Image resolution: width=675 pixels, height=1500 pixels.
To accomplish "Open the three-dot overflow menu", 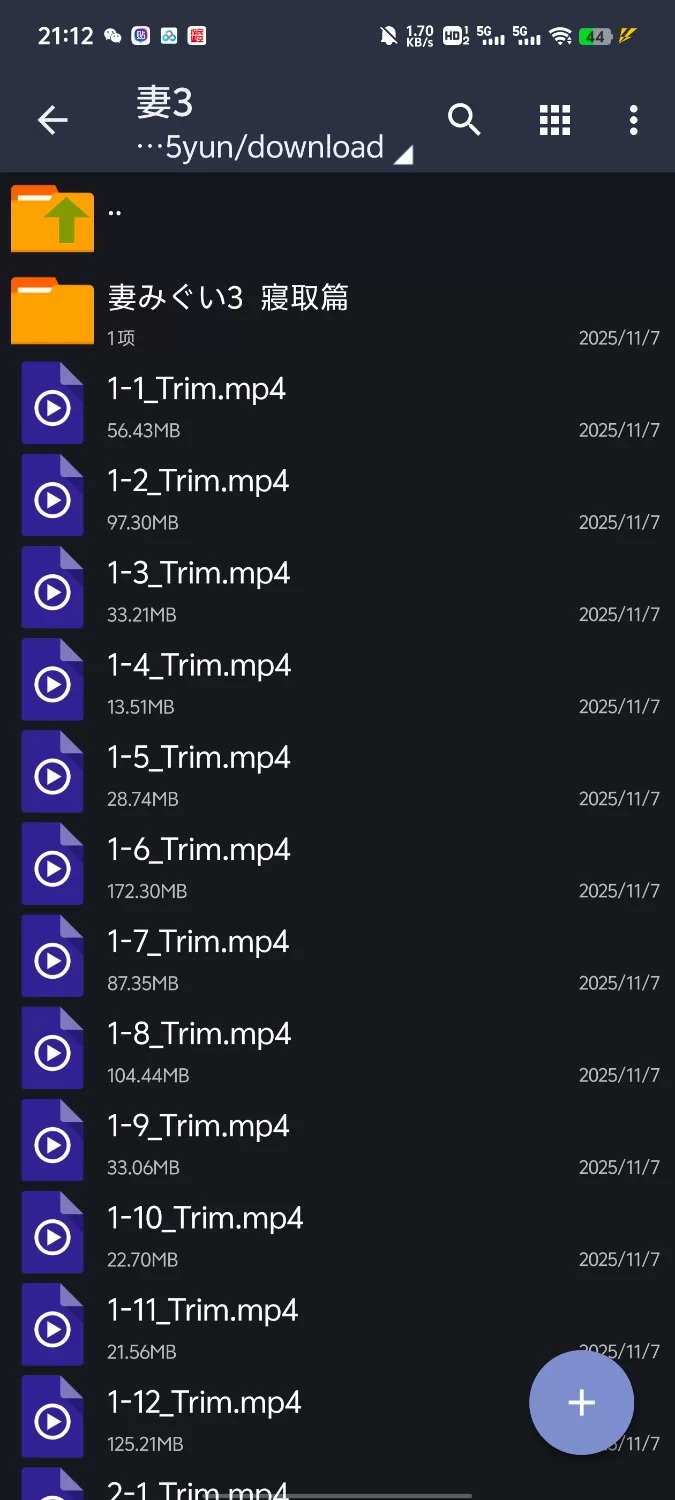I will coord(633,120).
